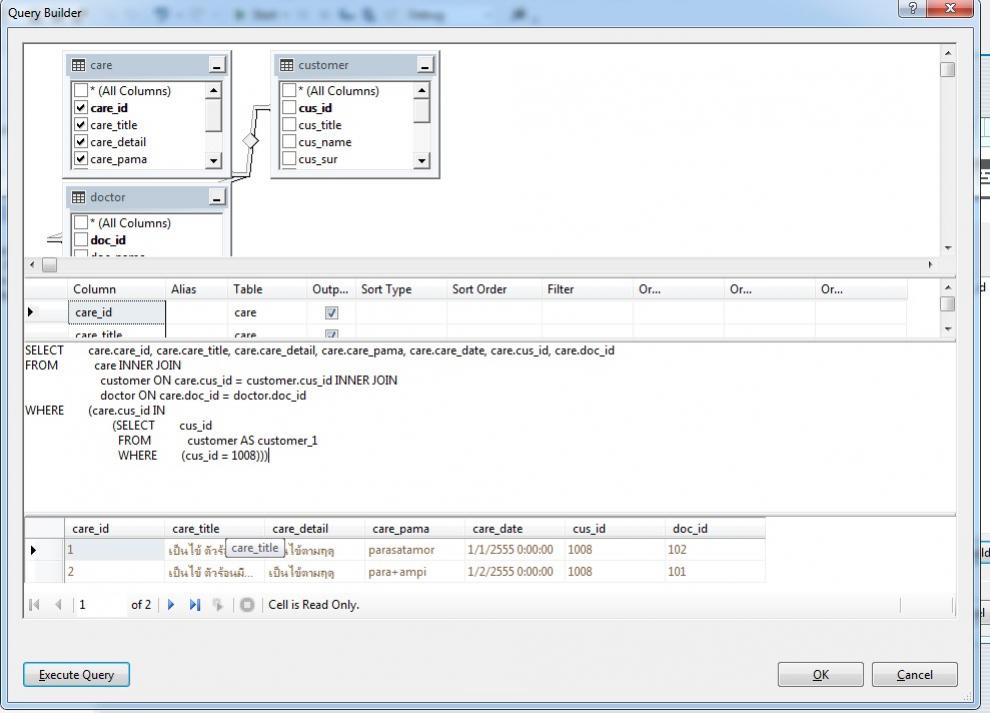Uncheck care_pama in care table
This screenshot has height=713, width=990.
[81, 159]
